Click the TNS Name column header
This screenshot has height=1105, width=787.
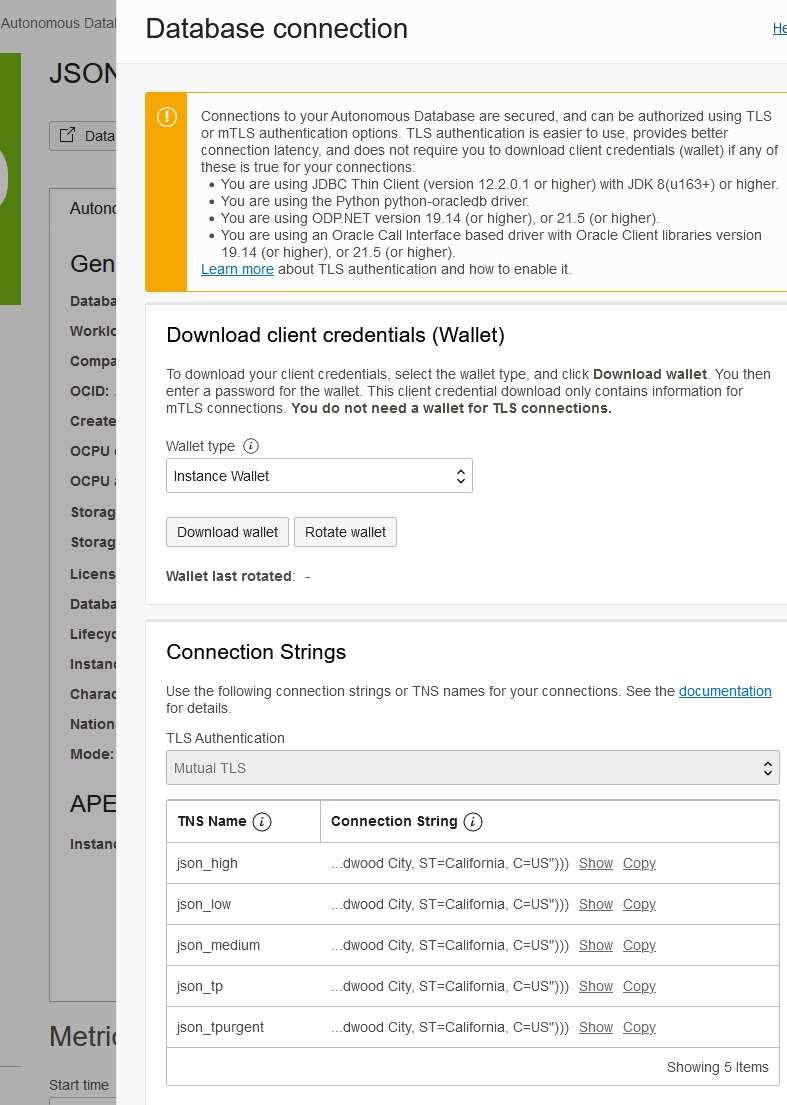click(x=212, y=822)
